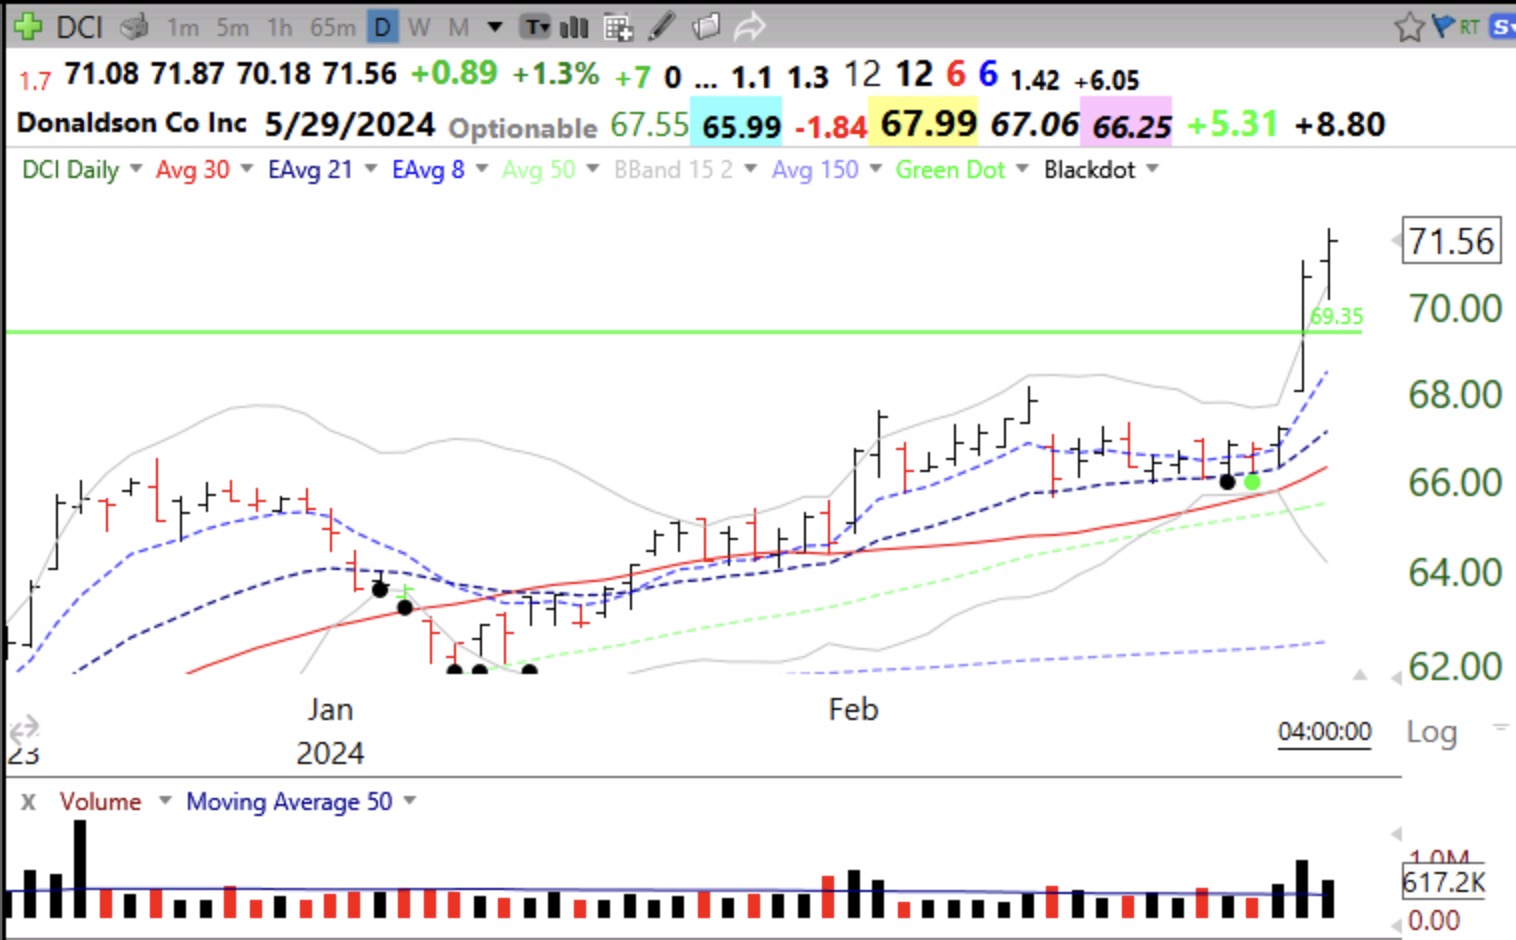This screenshot has width=1516, height=940.
Task: Toggle the Log scale setting
Action: pos(1431,732)
